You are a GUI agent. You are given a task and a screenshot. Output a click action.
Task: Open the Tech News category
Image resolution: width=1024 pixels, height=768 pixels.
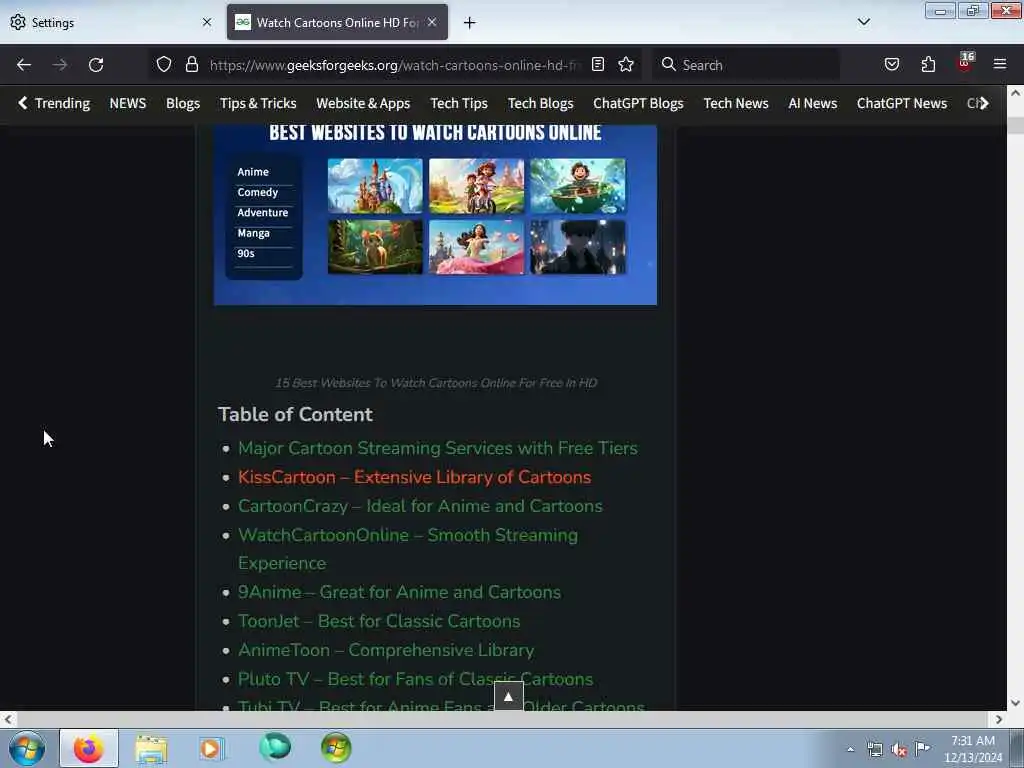(736, 103)
